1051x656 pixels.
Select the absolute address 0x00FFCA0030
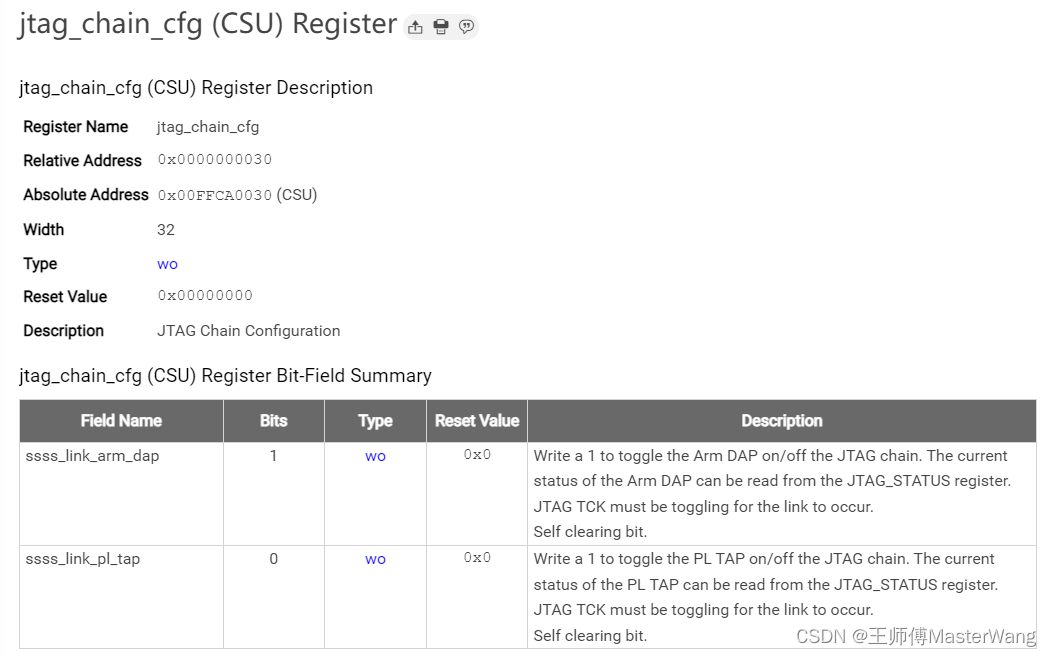(214, 194)
